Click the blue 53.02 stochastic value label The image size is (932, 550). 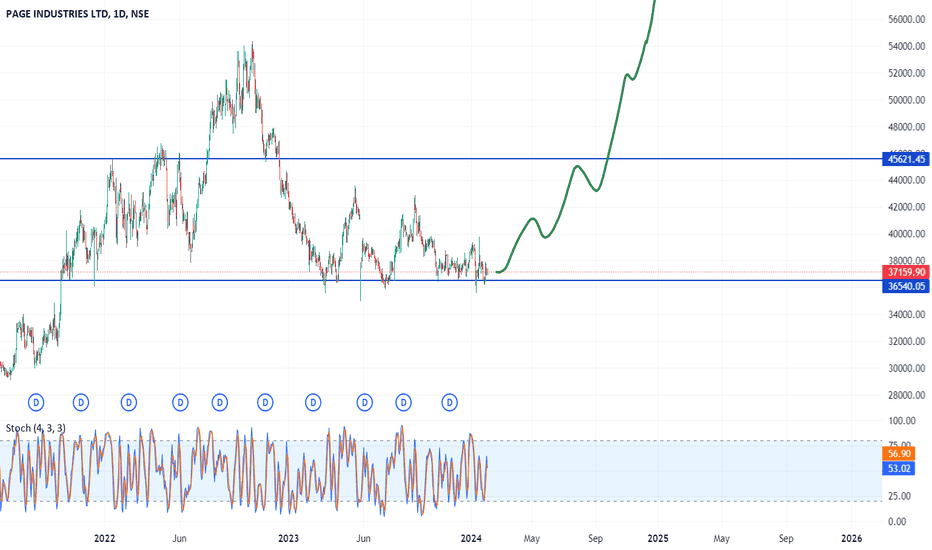(x=899, y=469)
